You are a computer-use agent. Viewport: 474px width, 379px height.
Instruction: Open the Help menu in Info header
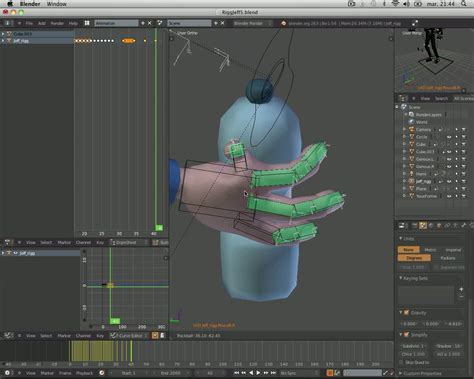pos(73,23)
